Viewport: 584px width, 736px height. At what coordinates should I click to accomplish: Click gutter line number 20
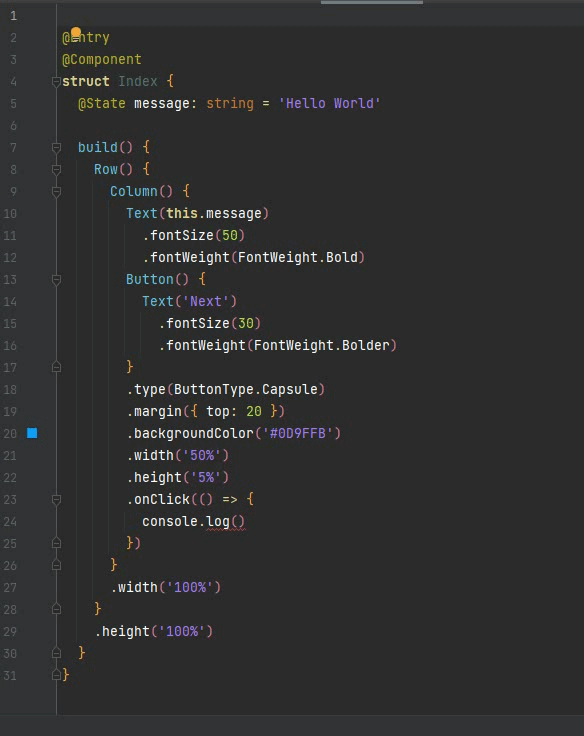click(x=10, y=433)
